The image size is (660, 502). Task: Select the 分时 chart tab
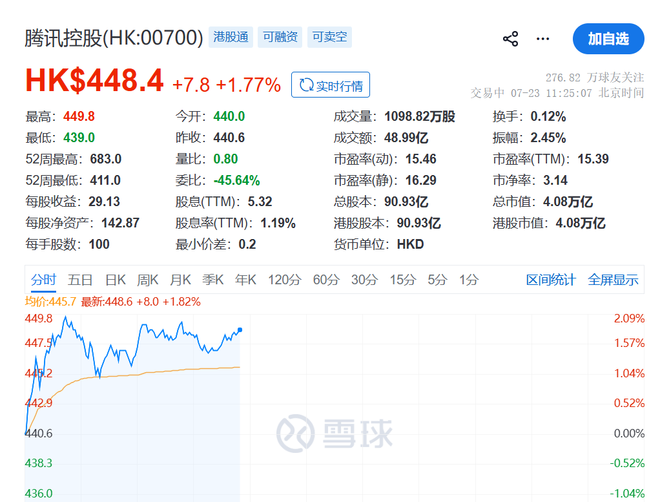43,280
